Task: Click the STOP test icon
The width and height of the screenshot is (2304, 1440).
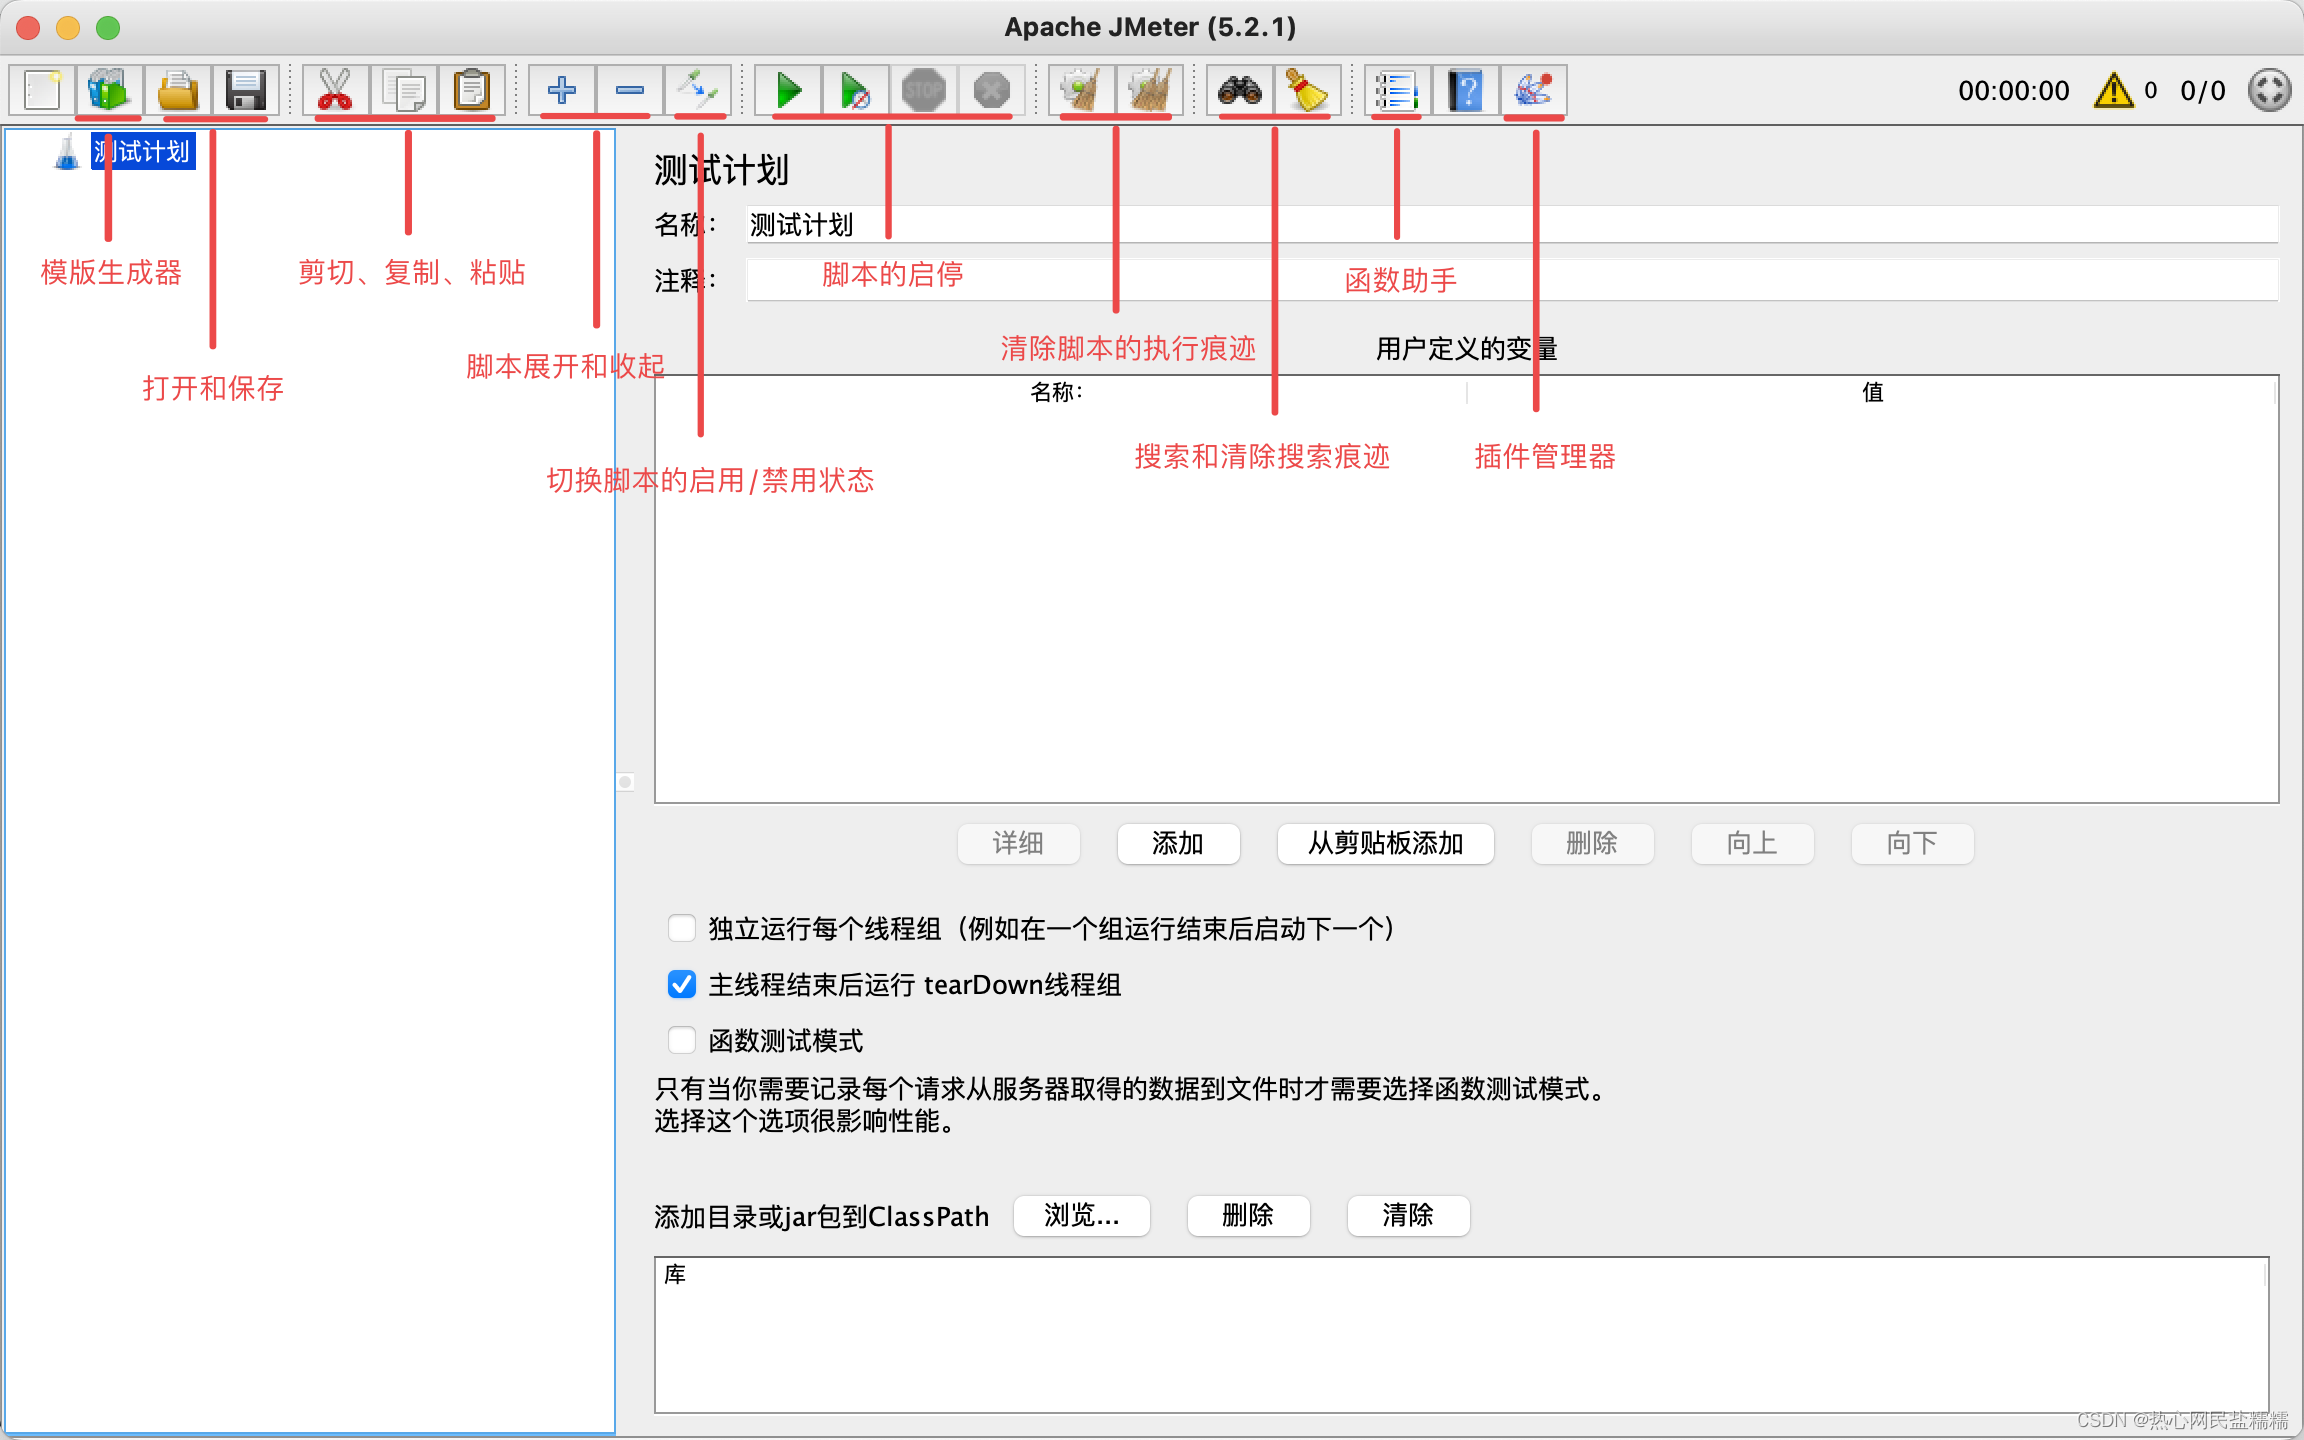Action: (x=923, y=90)
